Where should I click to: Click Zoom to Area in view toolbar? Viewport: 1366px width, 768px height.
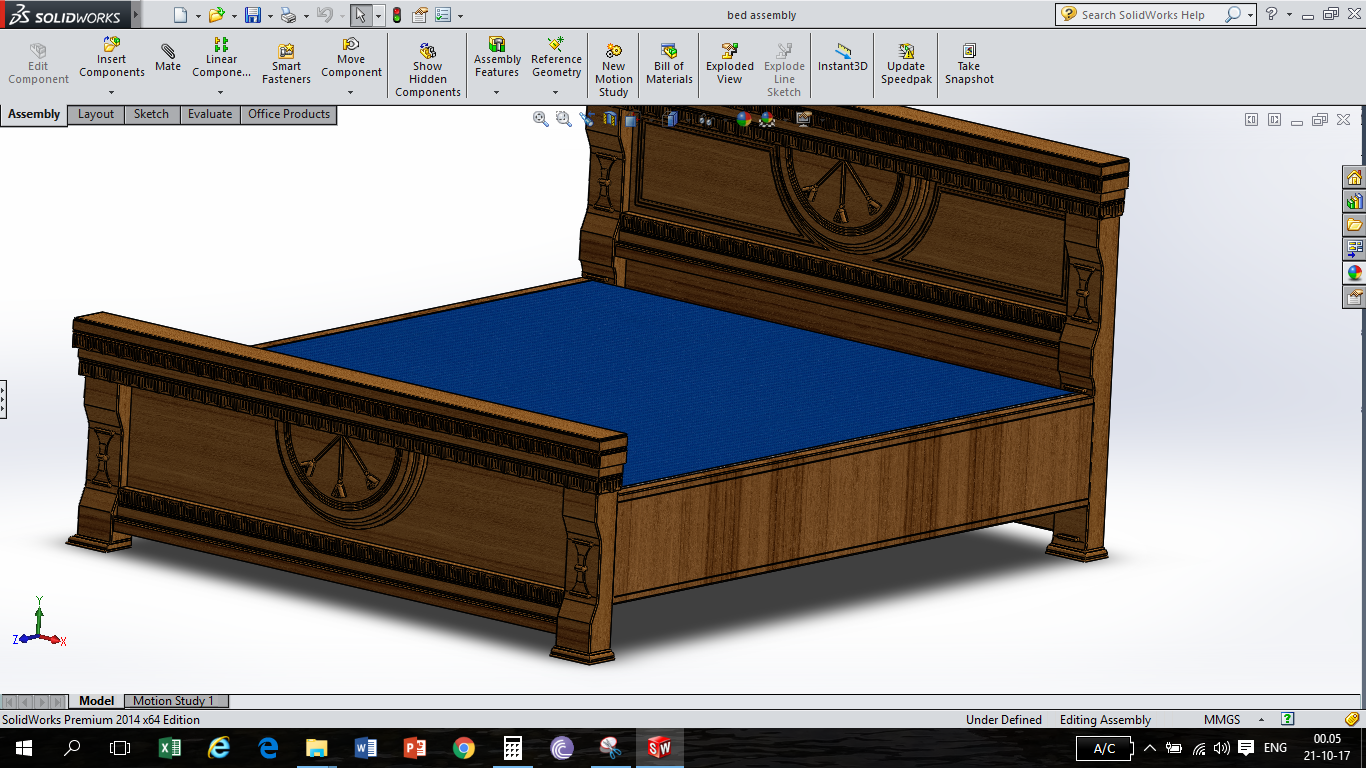coord(564,119)
